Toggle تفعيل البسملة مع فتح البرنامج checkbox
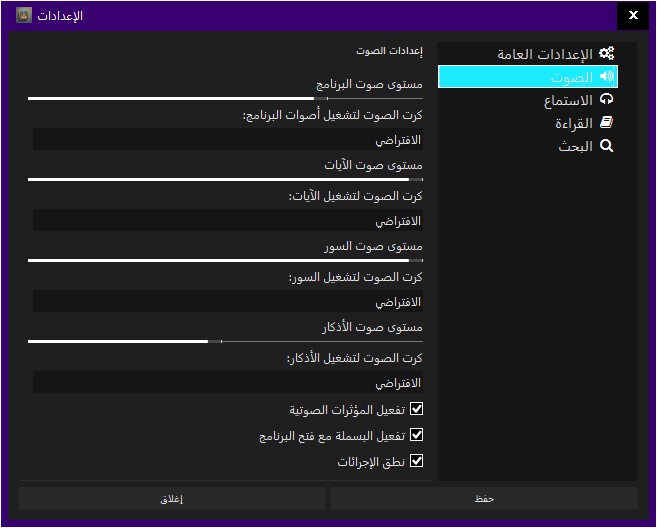This screenshot has width=657, height=528. click(416, 435)
